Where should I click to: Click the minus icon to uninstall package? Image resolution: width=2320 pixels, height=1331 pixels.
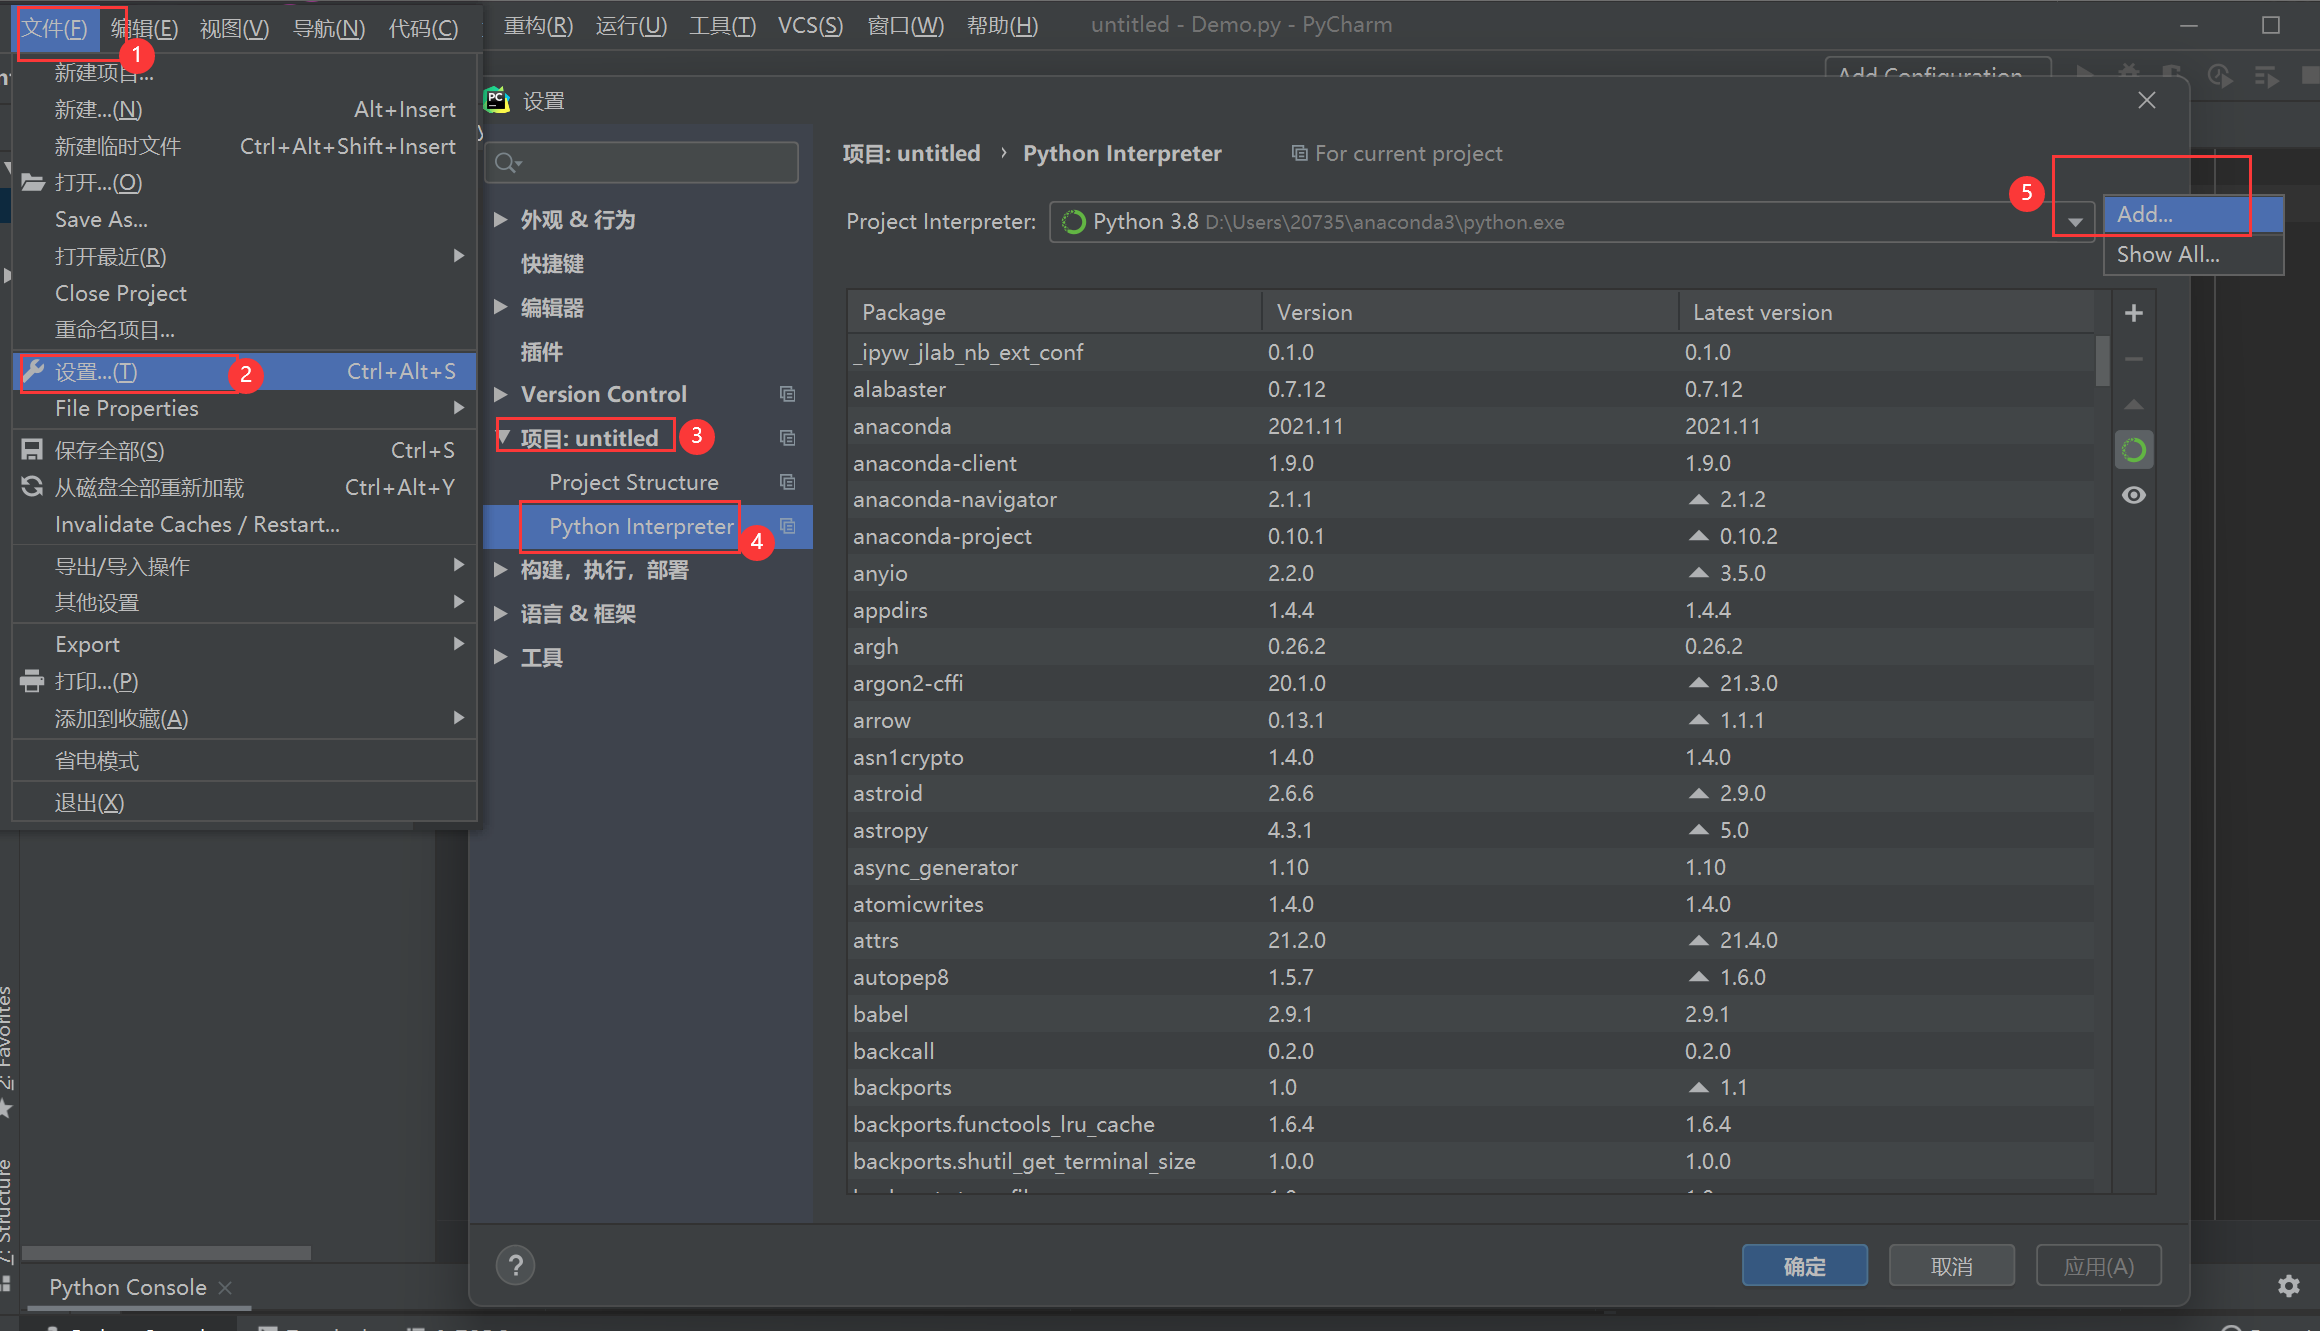point(2133,358)
